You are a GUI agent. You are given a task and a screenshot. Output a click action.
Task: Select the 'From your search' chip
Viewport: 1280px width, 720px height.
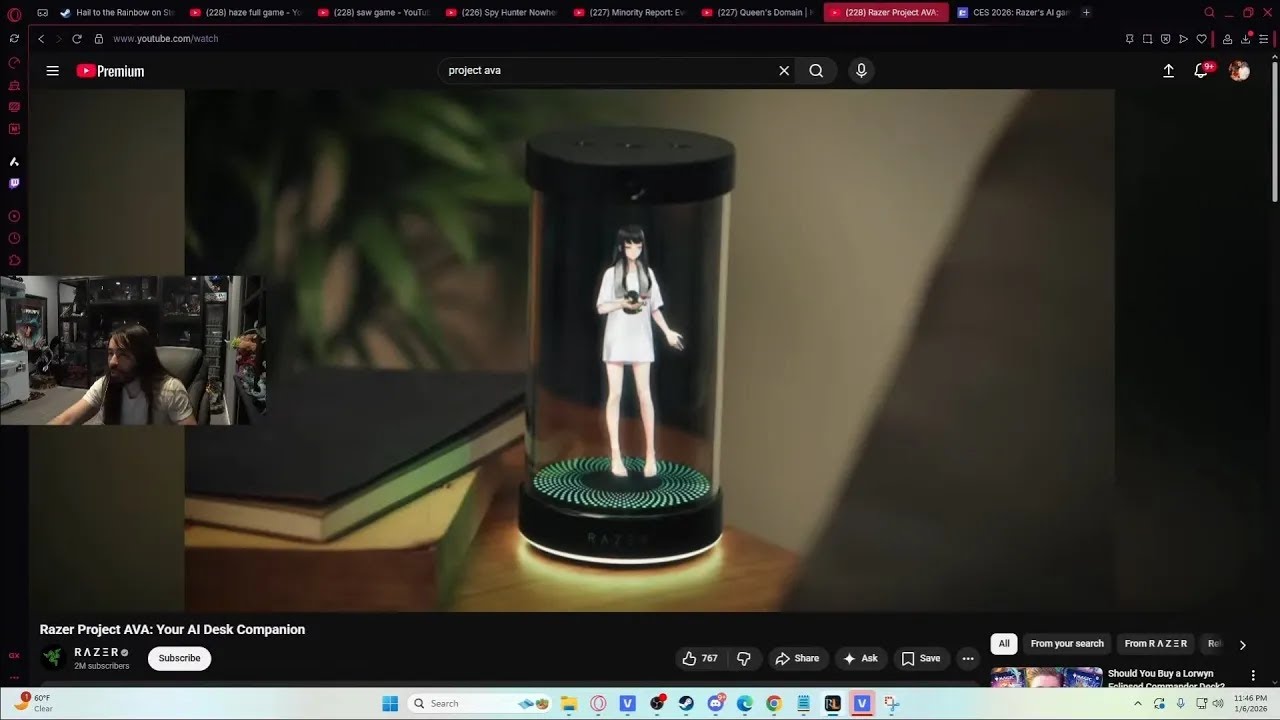pyautogui.click(x=1067, y=644)
